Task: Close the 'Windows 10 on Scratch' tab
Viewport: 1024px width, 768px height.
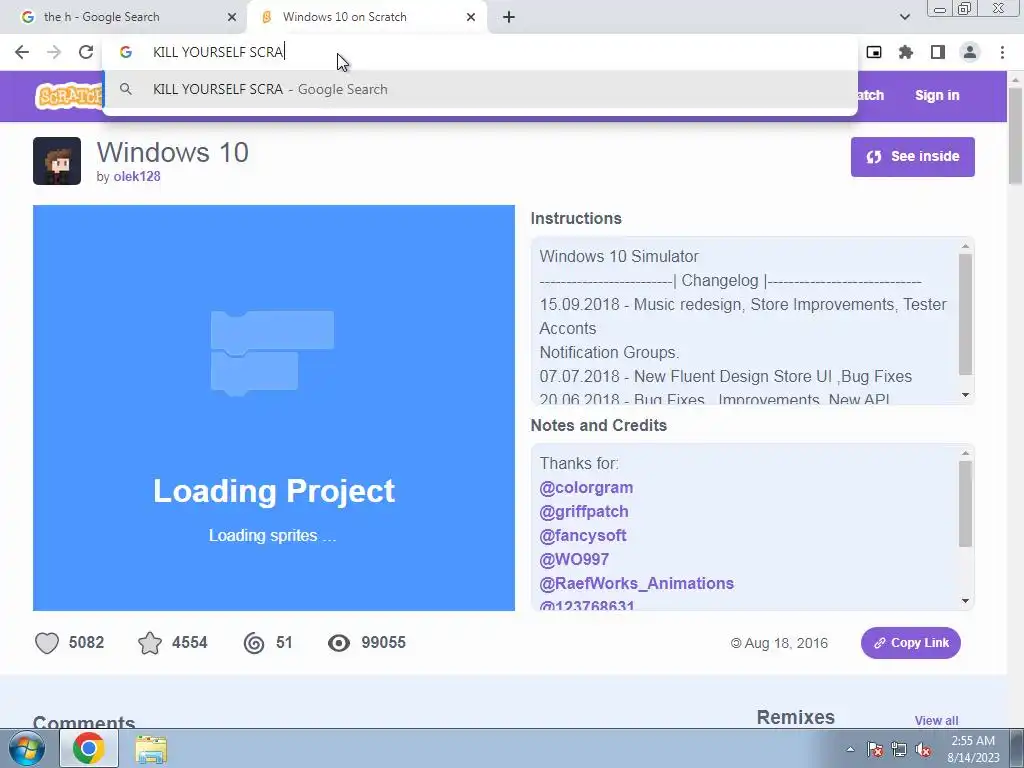Action: pyautogui.click(x=471, y=17)
